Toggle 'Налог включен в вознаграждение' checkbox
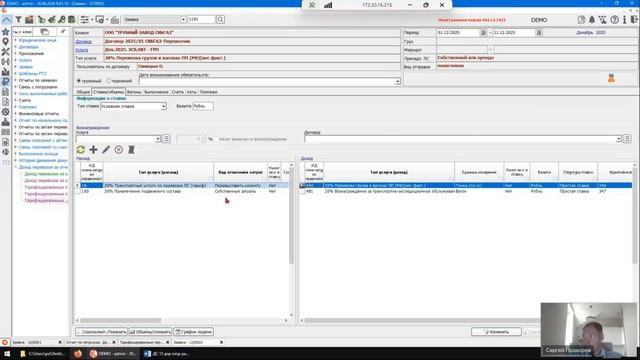Viewport: 640px width, 360px height. (215, 139)
